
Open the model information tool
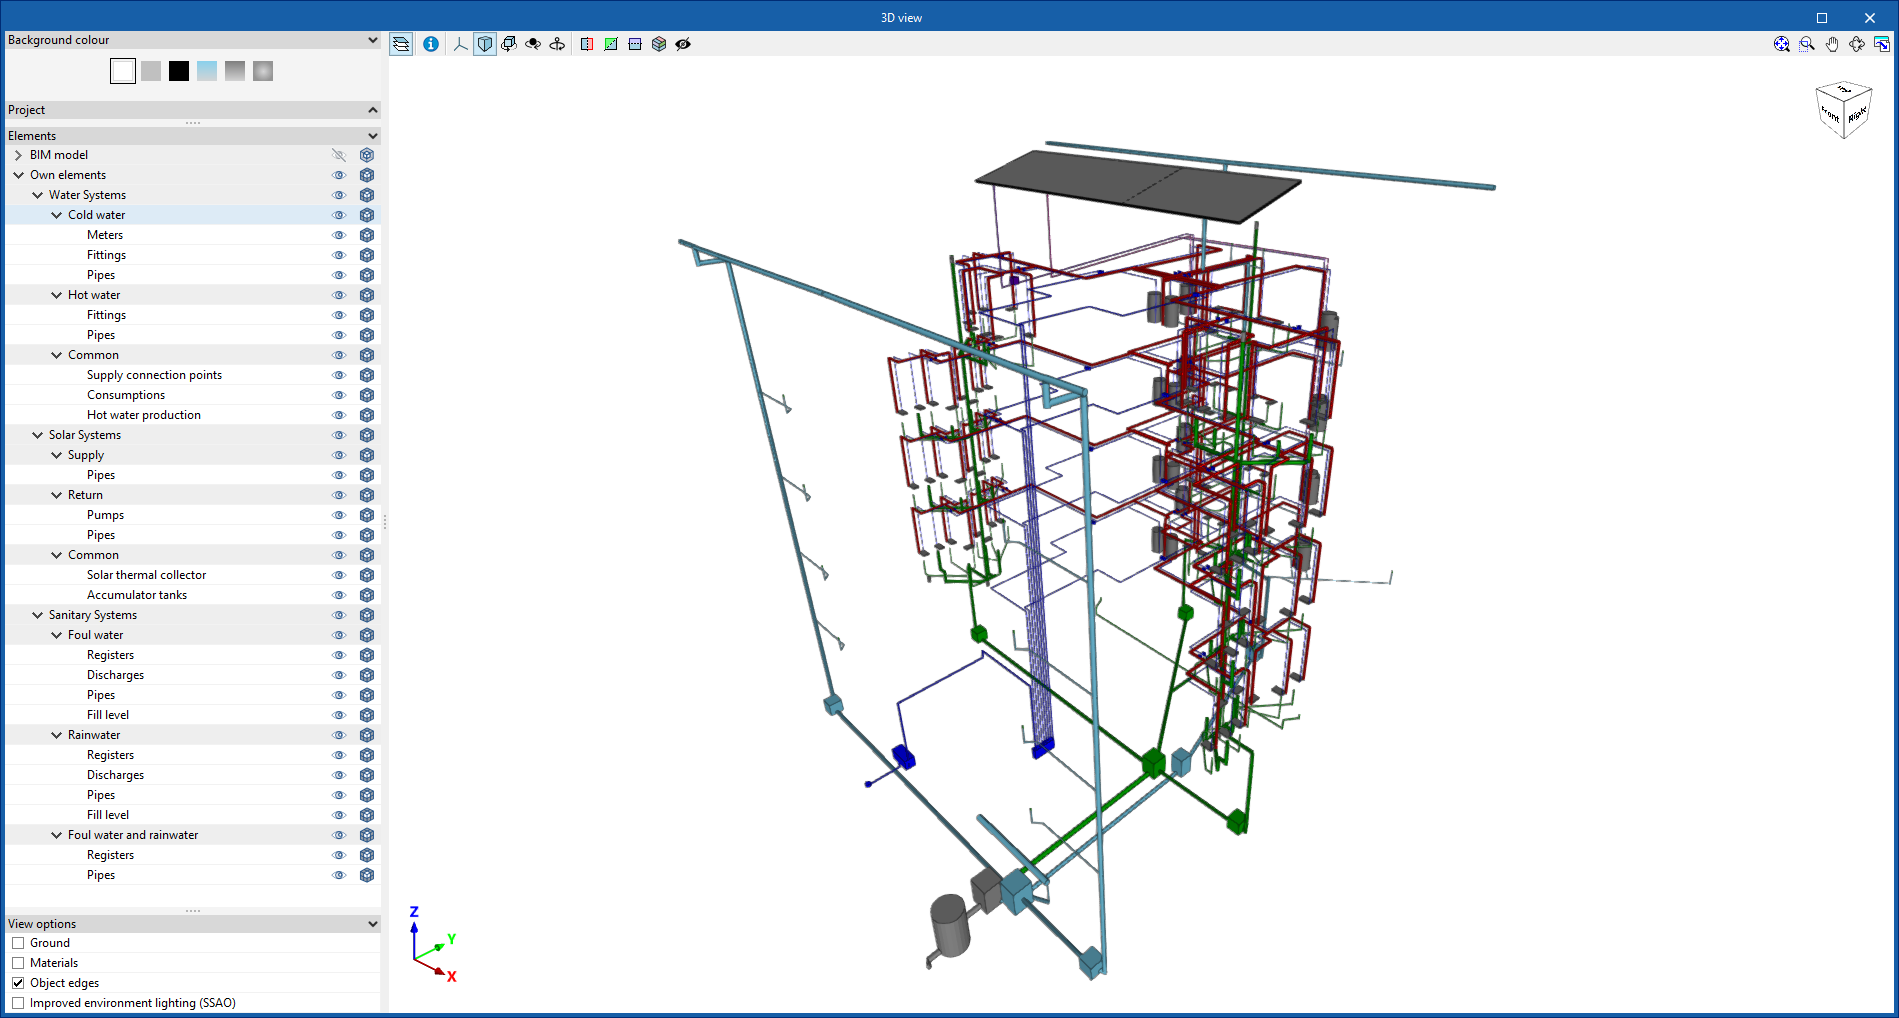pos(430,44)
